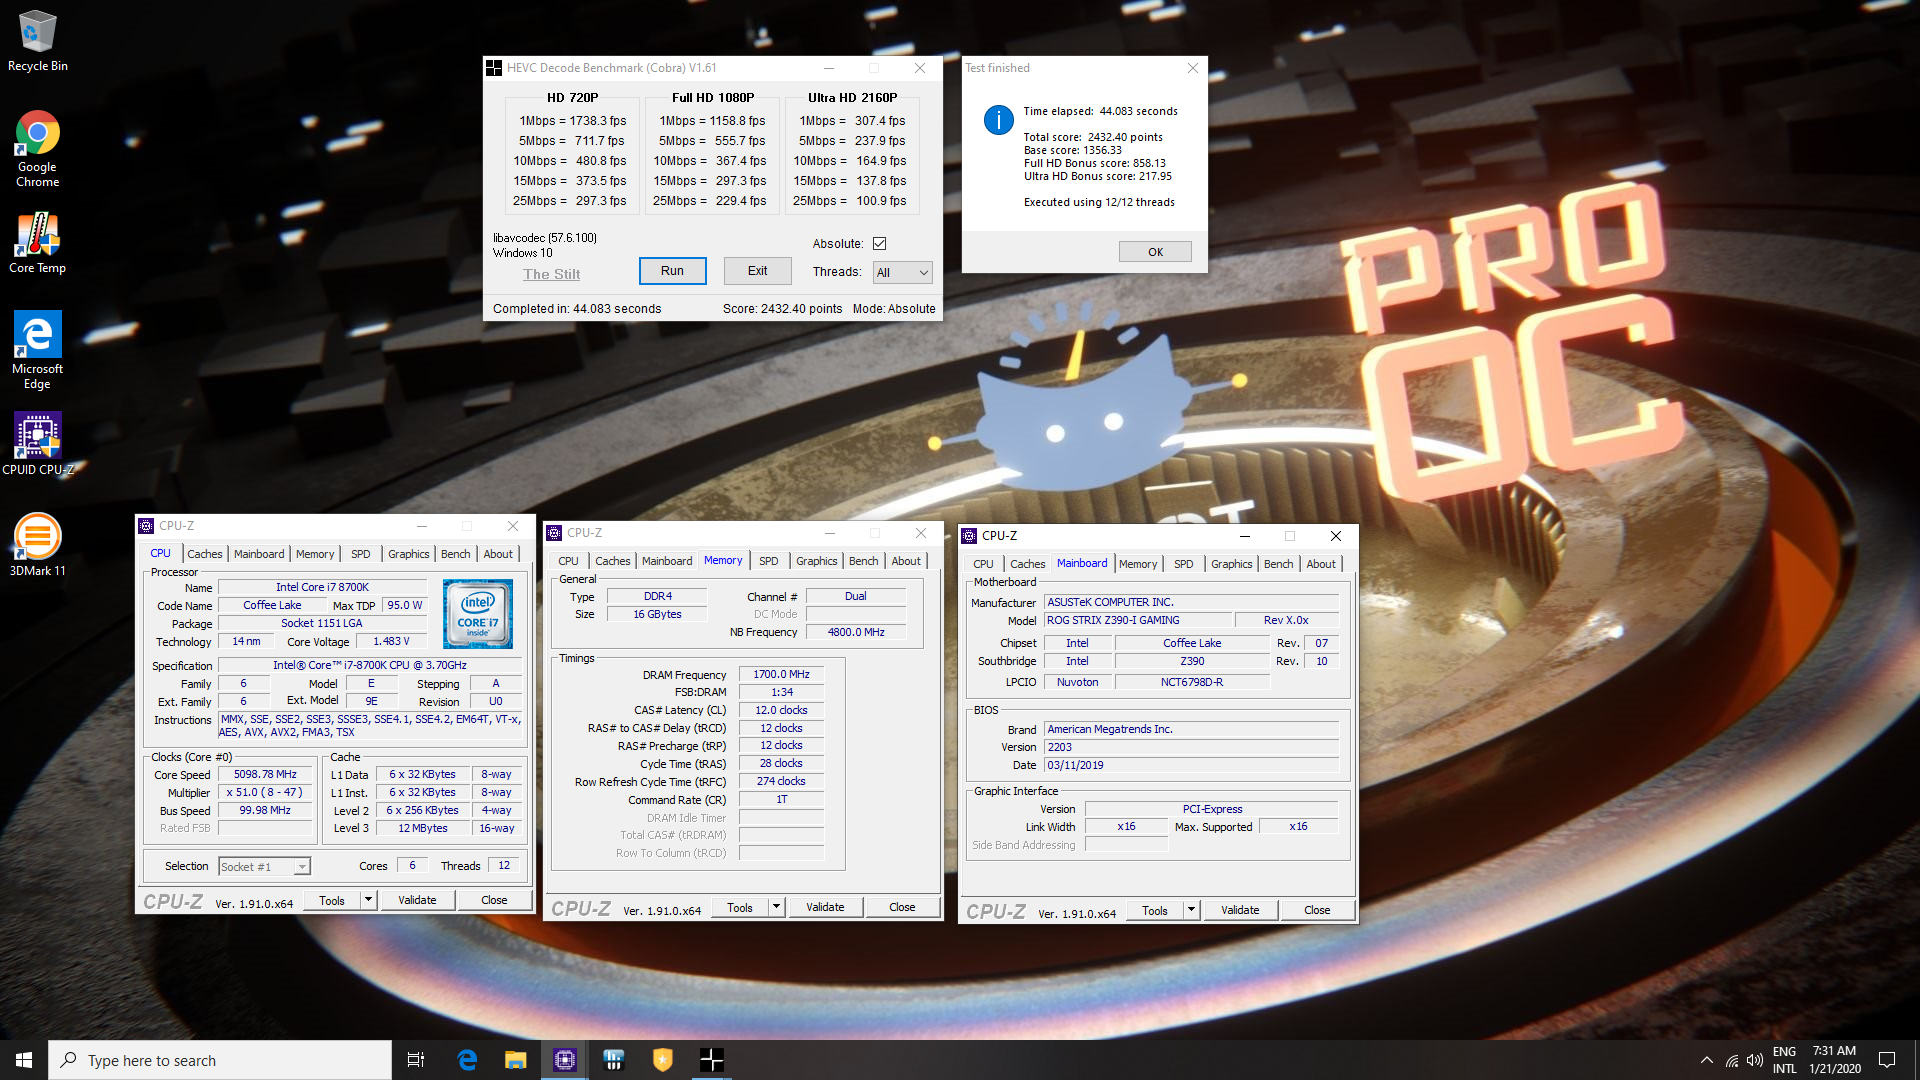Click Close in CPU-Z Memory window

(x=902, y=907)
